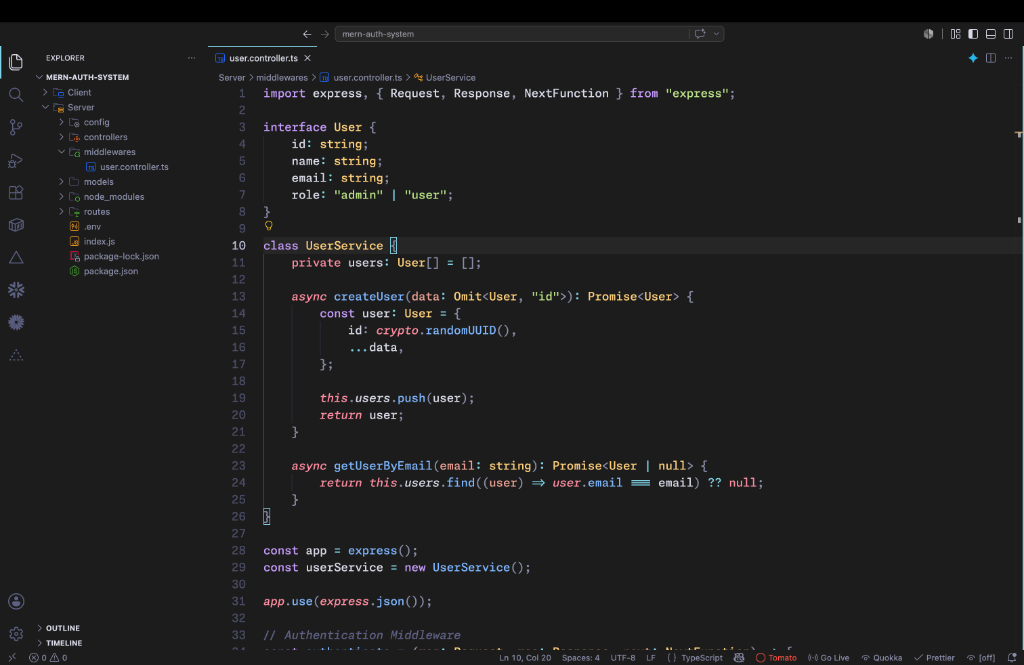Screen dimensions: 1024x665
Task: Click the blue sparkle AI icon
Action: (x=973, y=58)
